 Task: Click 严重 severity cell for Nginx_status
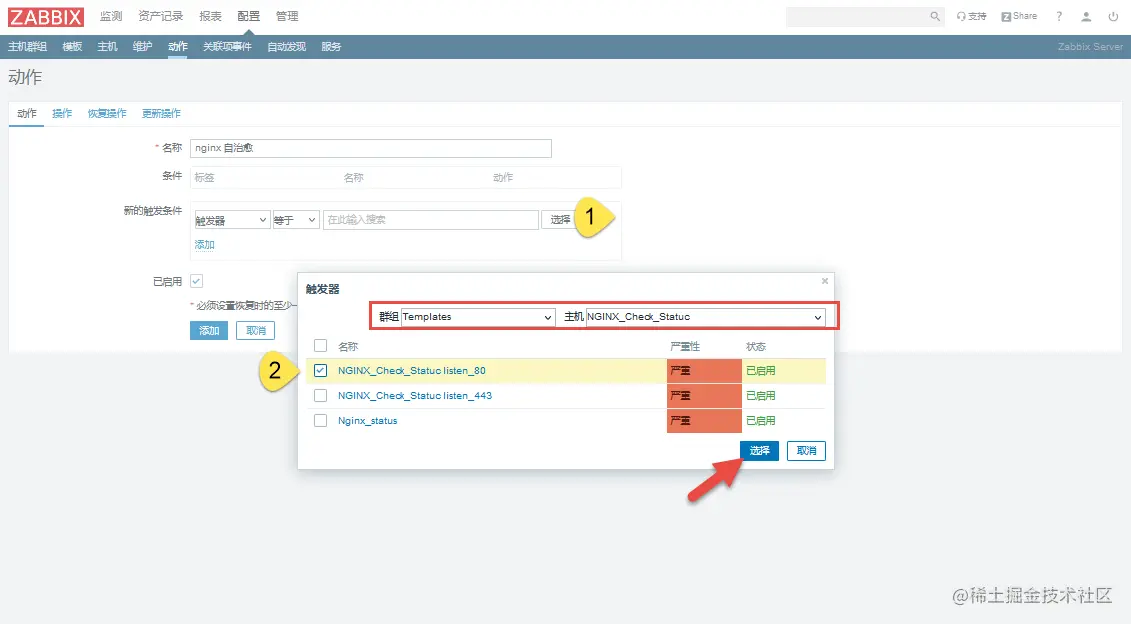pos(704,421)
